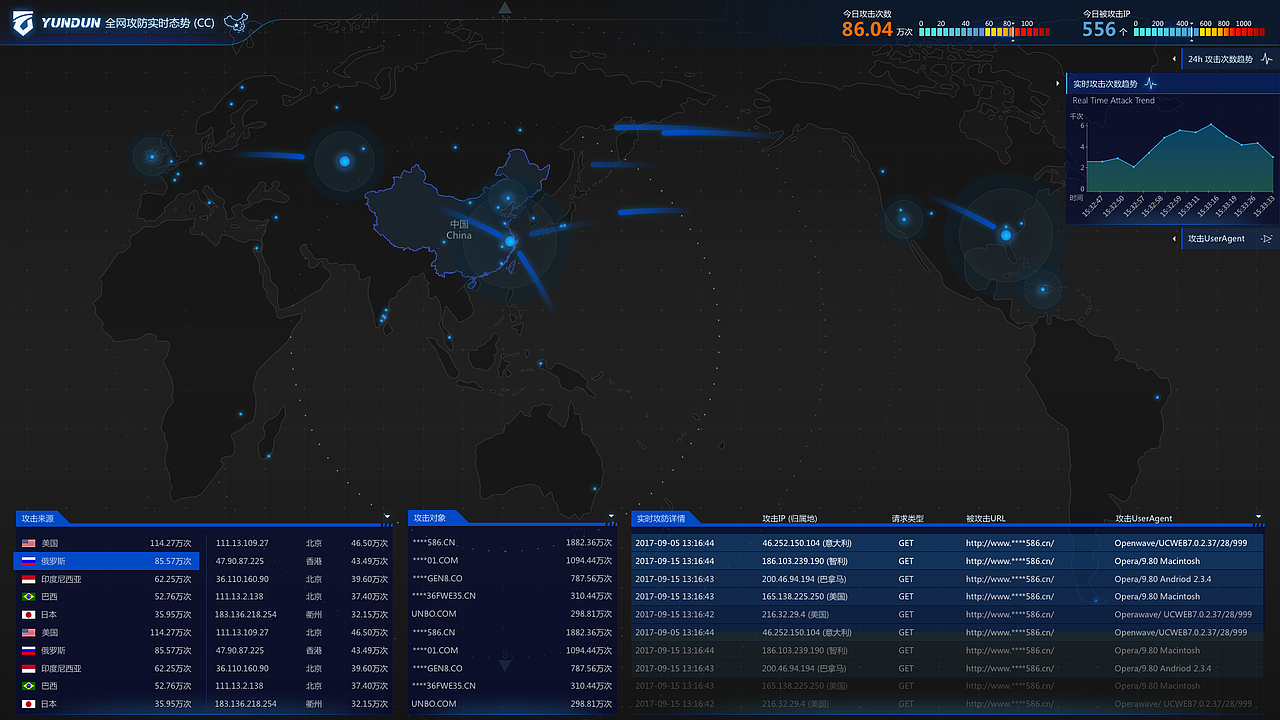Click the 攻击UserAgent column header in details table
This screenshot has width=1280, height=720.
pos(1144,518)
